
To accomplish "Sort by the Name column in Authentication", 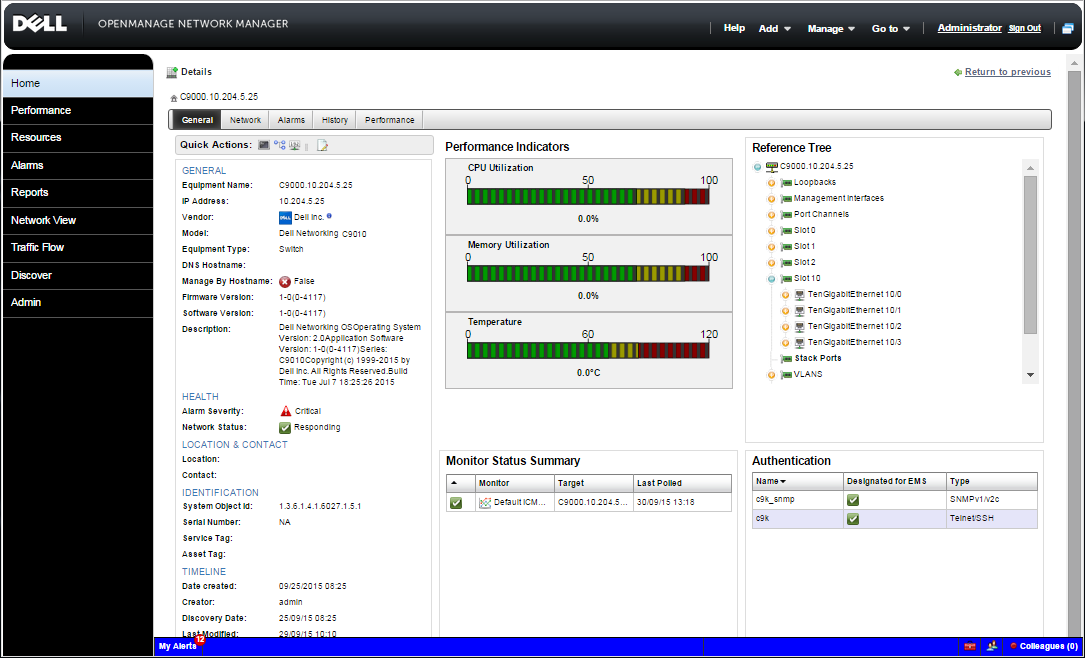I will [x=797, y=481].
